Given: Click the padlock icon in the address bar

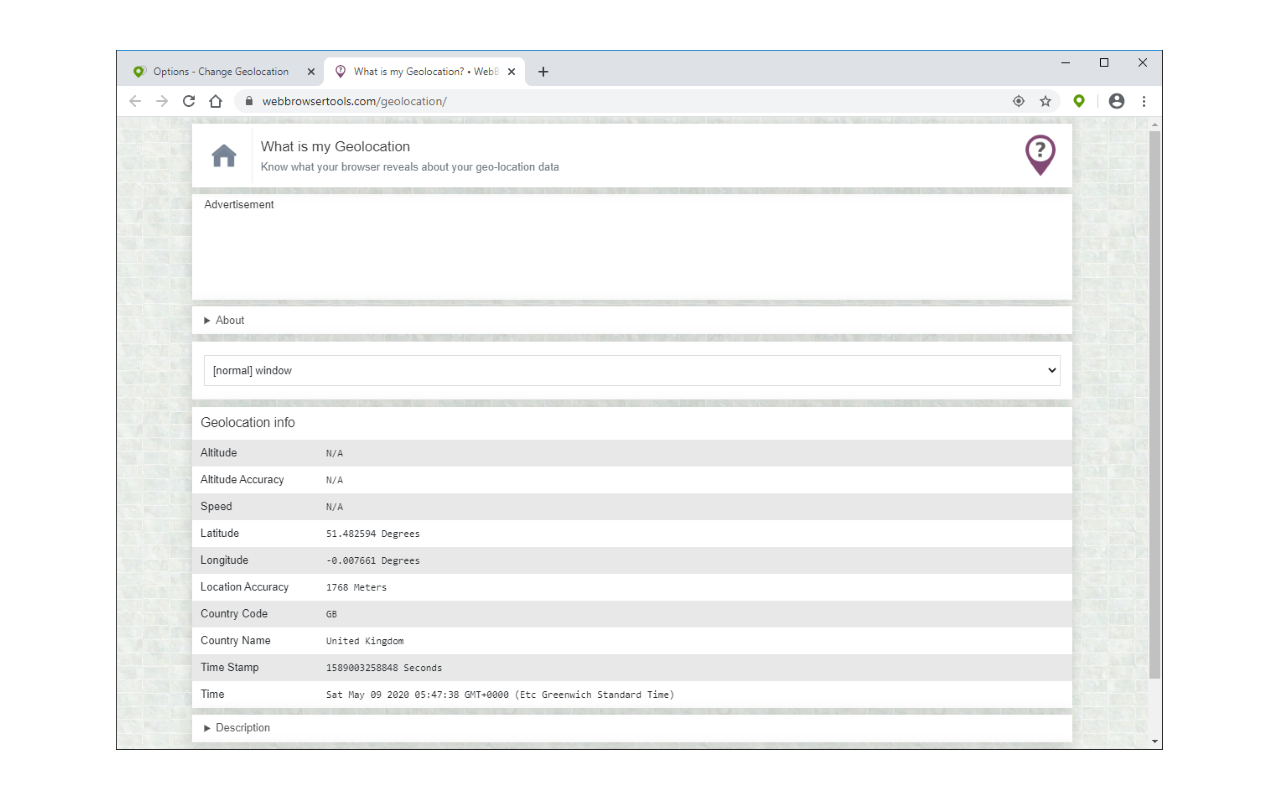Looking at the screenshot, I should coord(248,101).
